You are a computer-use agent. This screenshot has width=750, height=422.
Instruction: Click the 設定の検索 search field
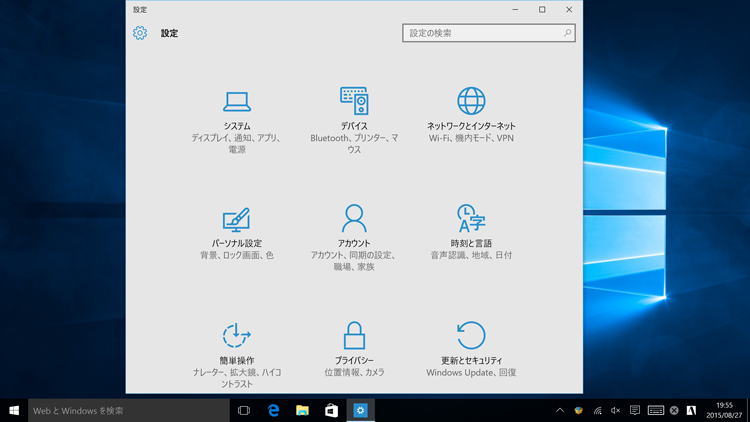[482, 33]
